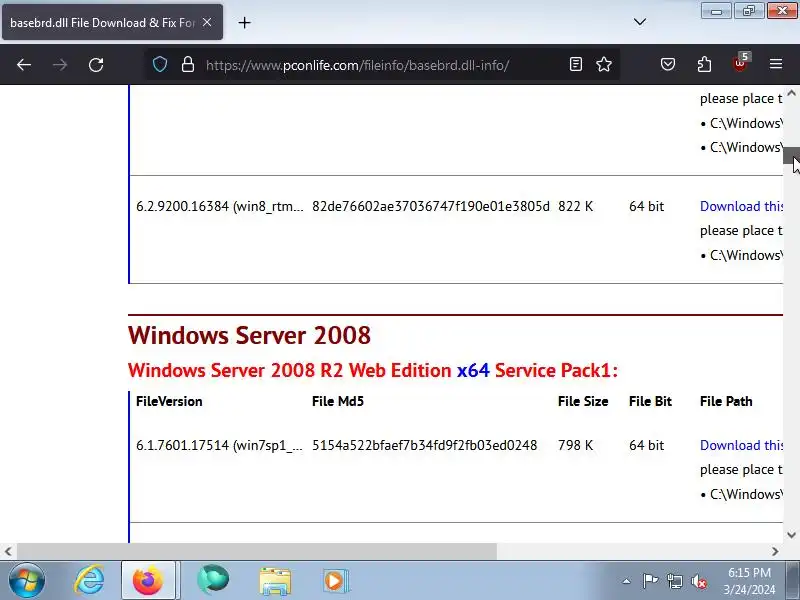Click the Windows Server 2008 heading
Screen dimensions: 800x600
pyautogui.click(x=249, y=335)
